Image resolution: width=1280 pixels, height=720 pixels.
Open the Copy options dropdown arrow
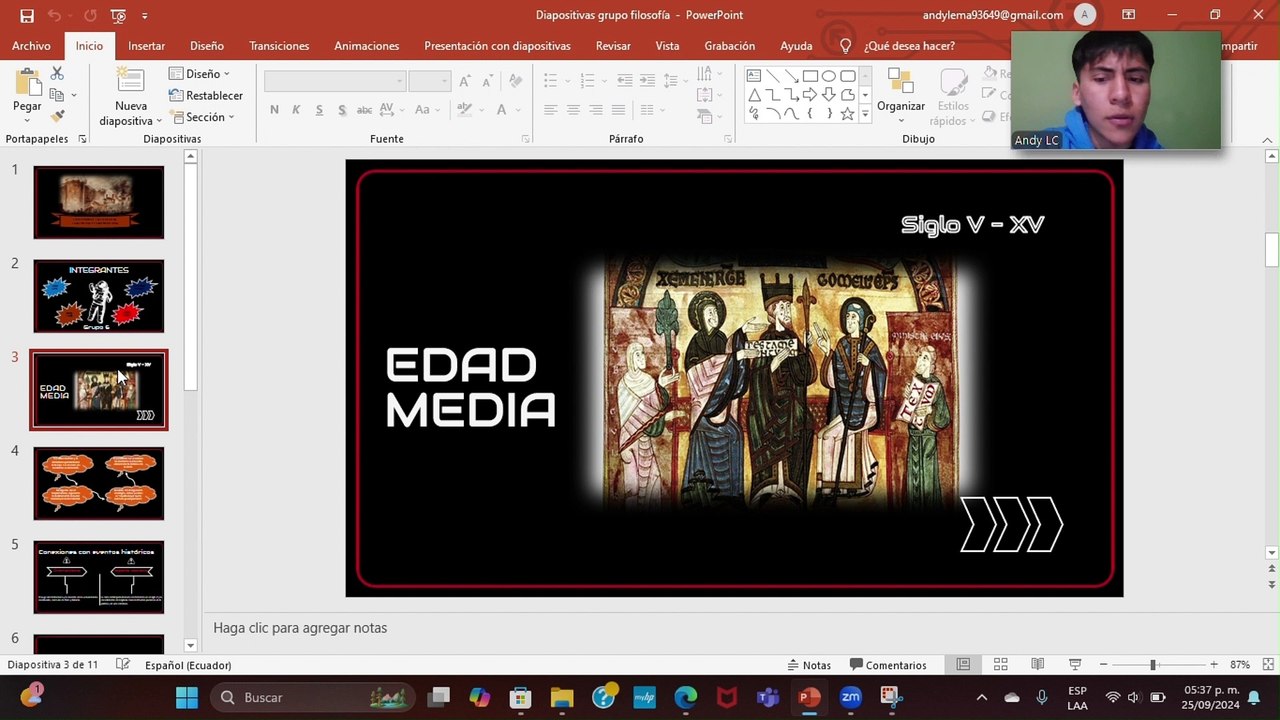tap(73, 95)
